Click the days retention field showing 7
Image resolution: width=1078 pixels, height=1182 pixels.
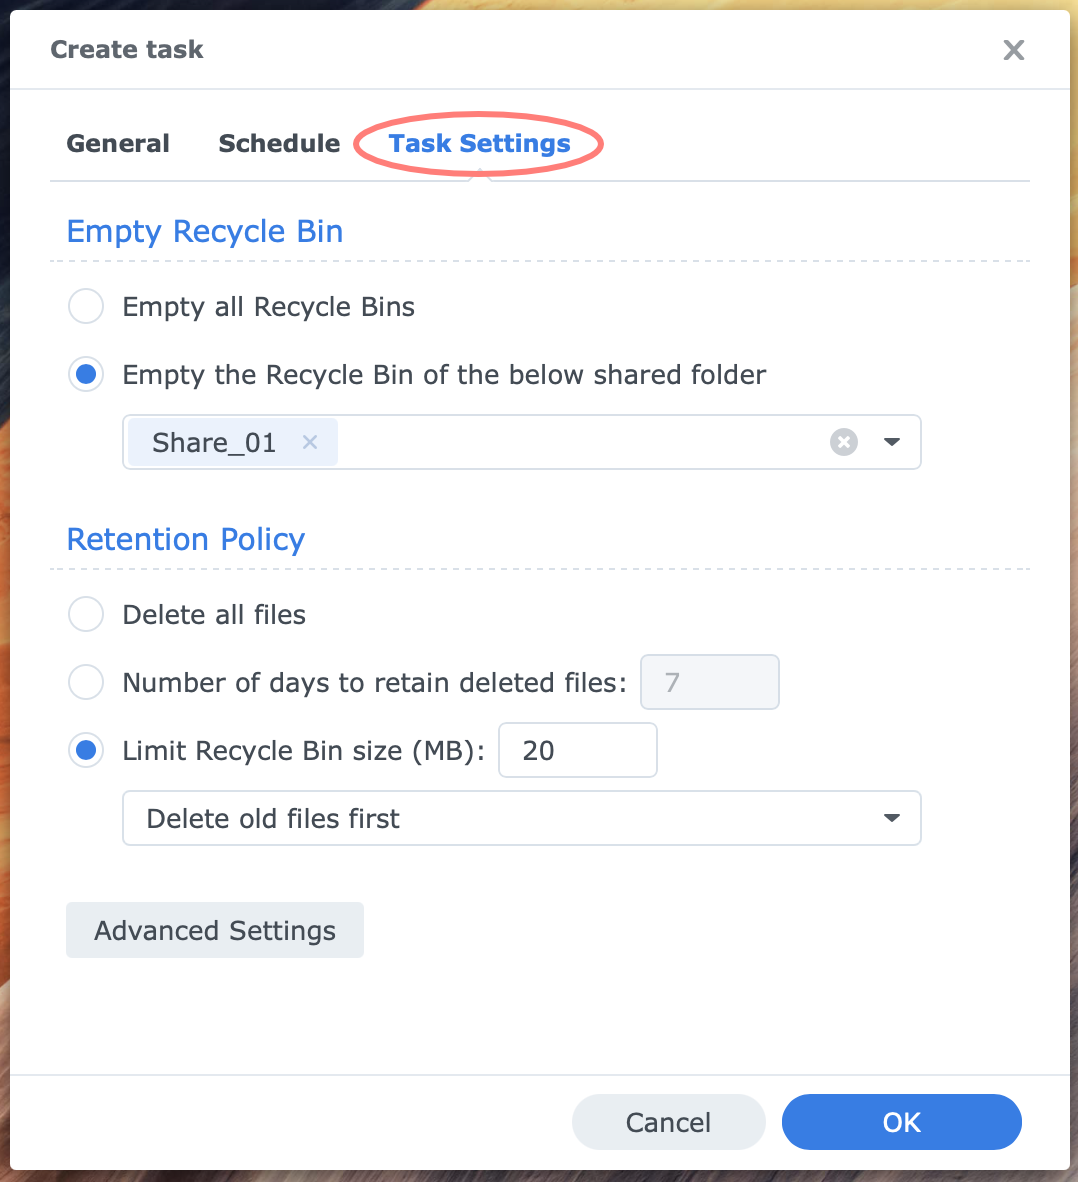[709, 682]
